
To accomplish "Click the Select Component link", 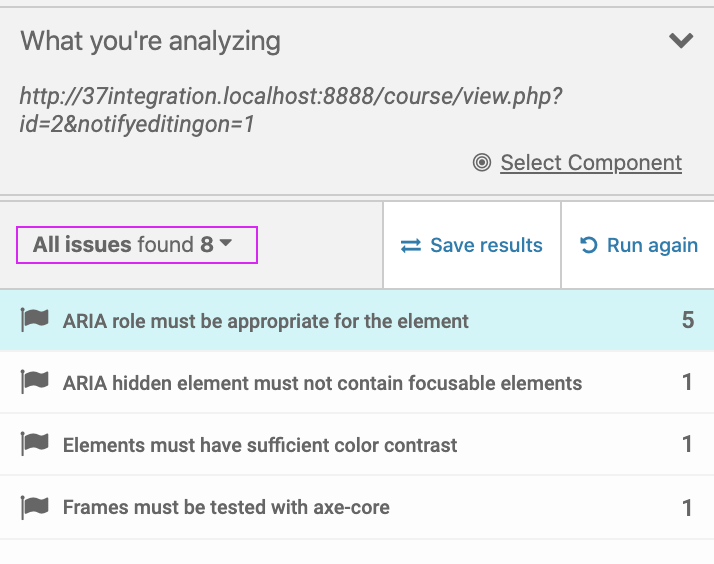I will (x=591, y=163).
